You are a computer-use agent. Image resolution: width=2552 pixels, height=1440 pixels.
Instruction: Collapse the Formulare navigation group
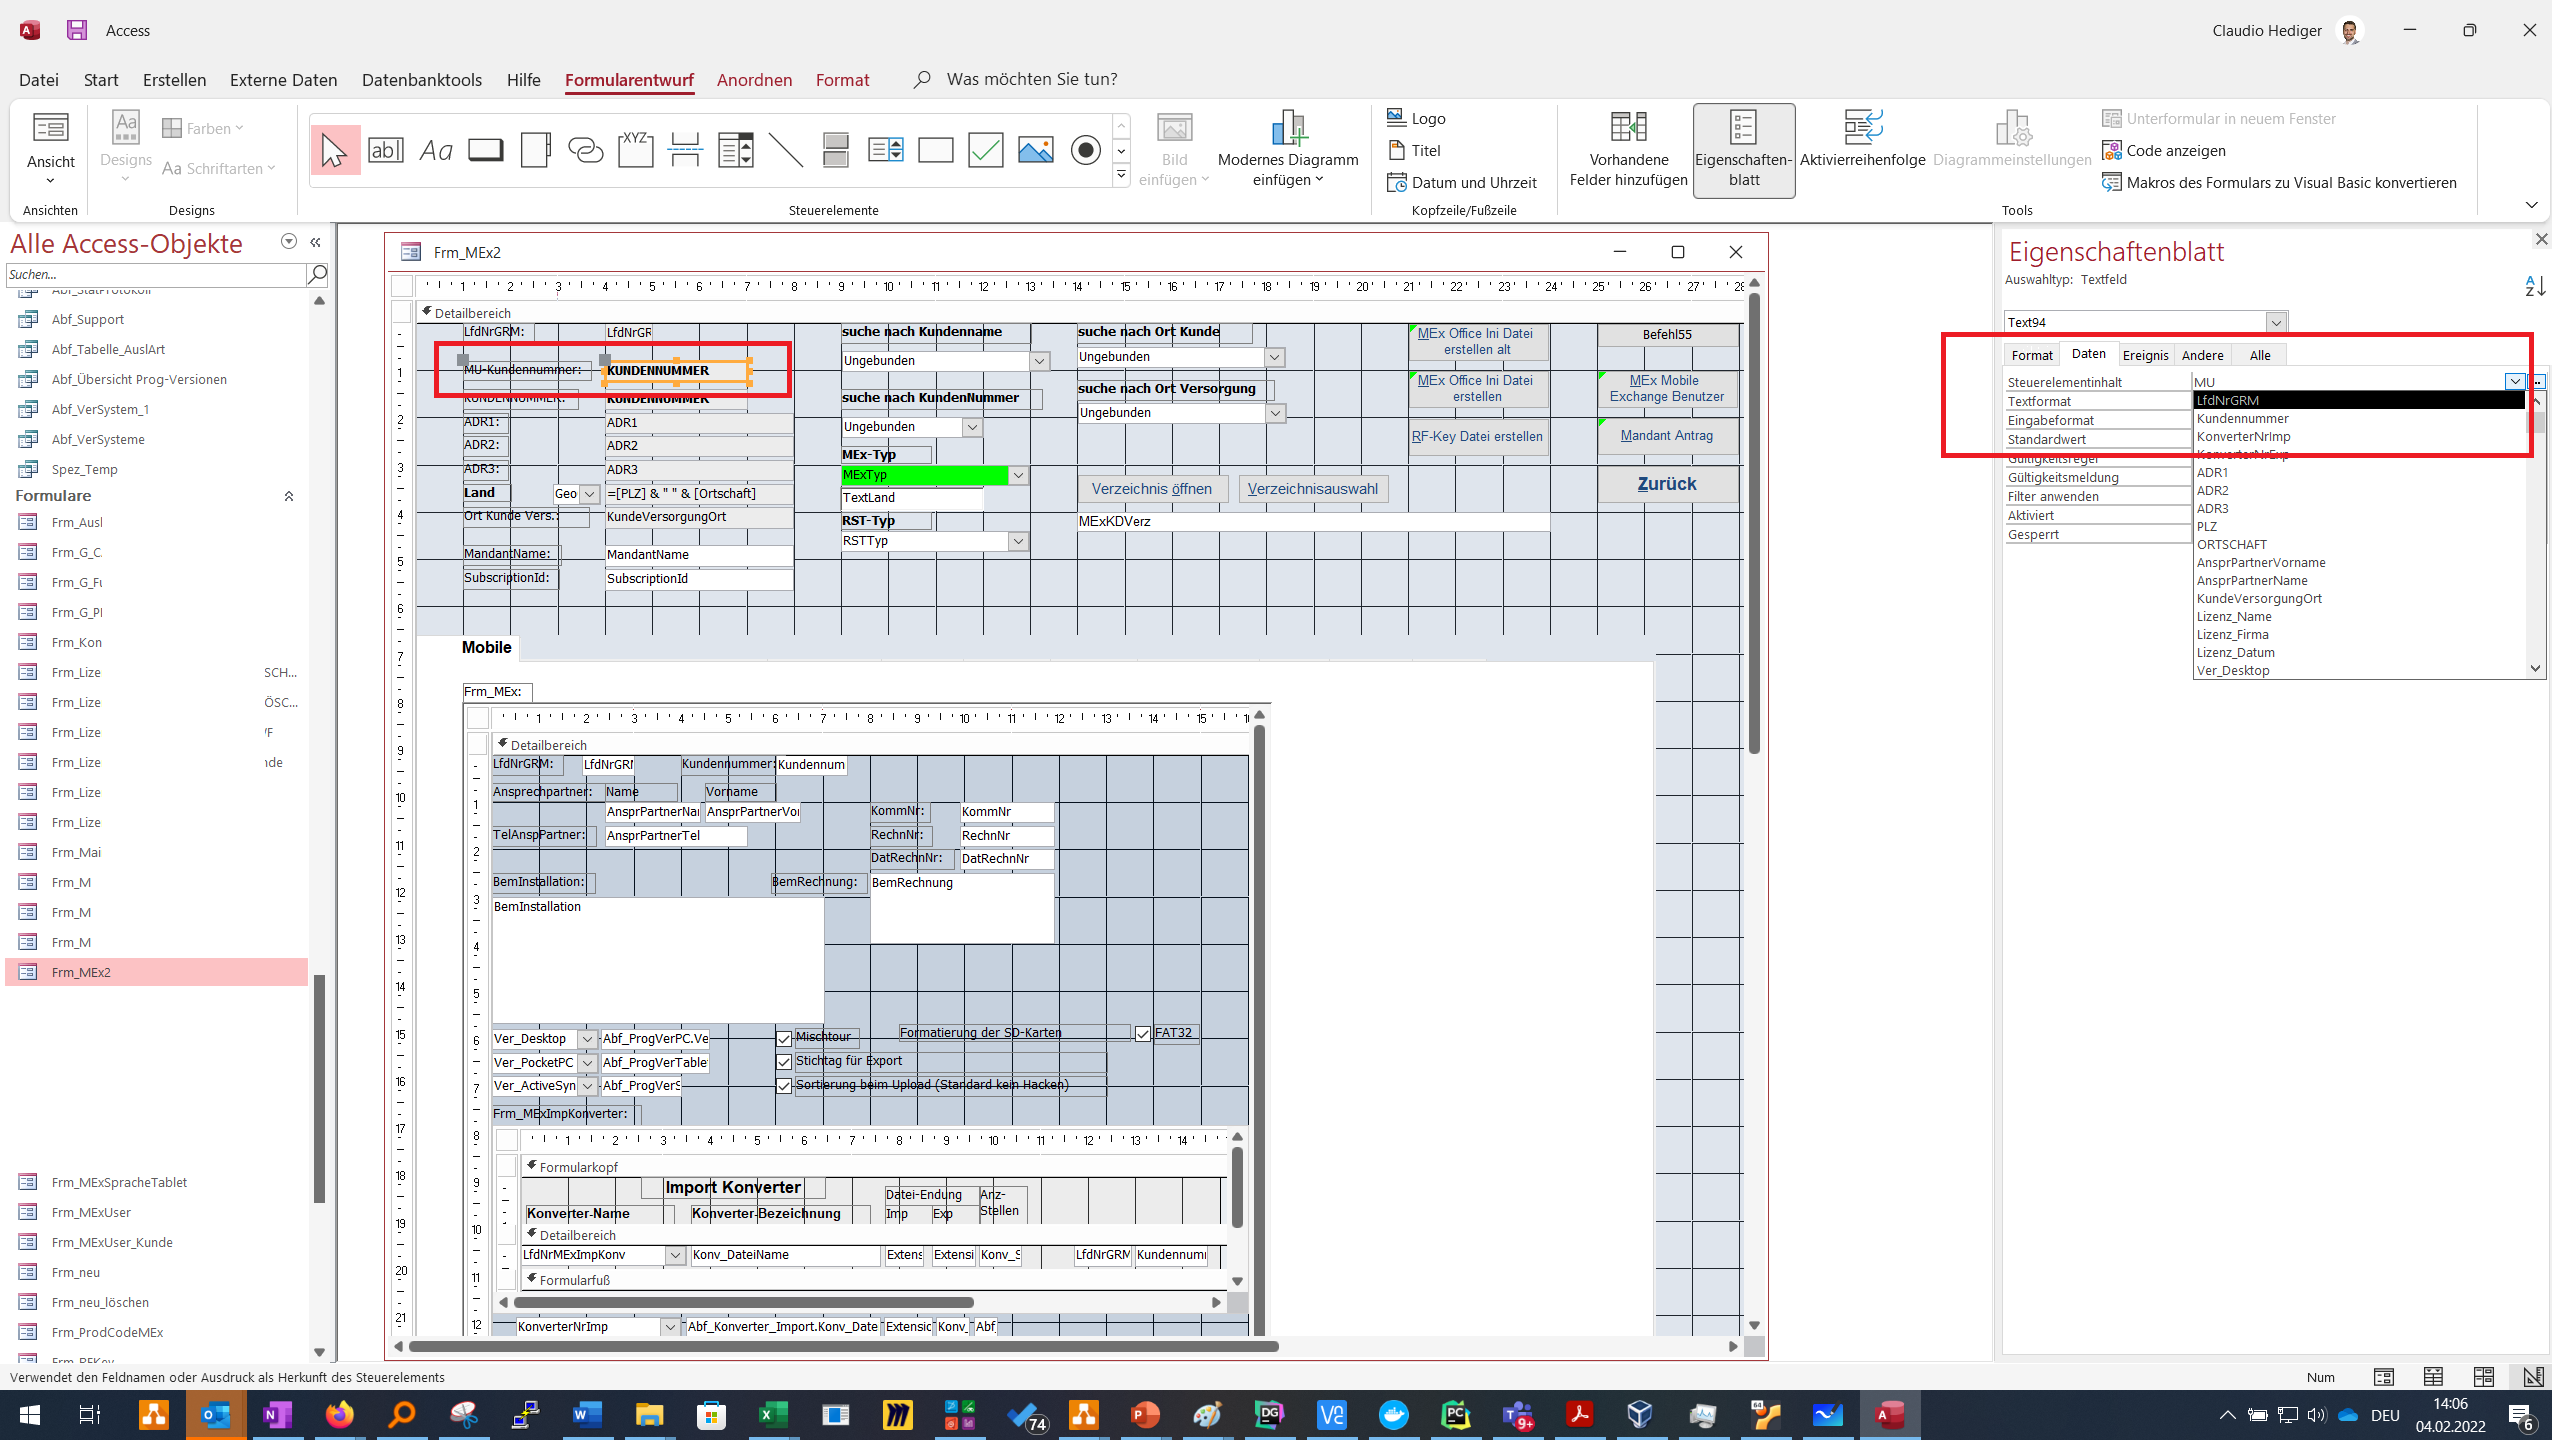289,496
